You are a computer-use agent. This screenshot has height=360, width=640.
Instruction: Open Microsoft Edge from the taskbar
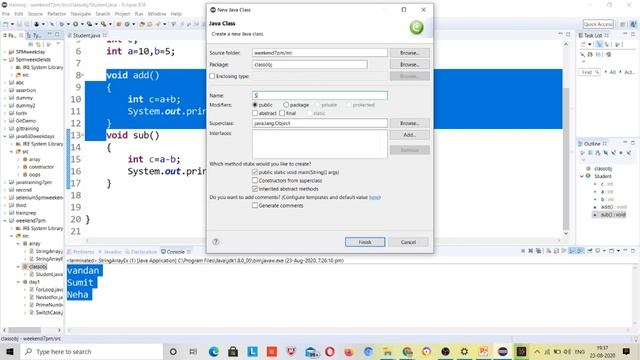[213, 351]
